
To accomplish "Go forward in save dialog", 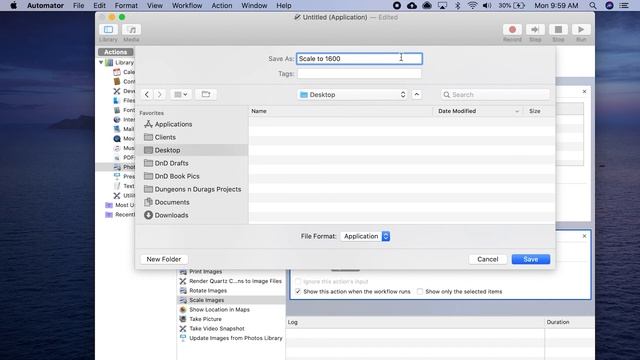I will (x=160, y=94).
